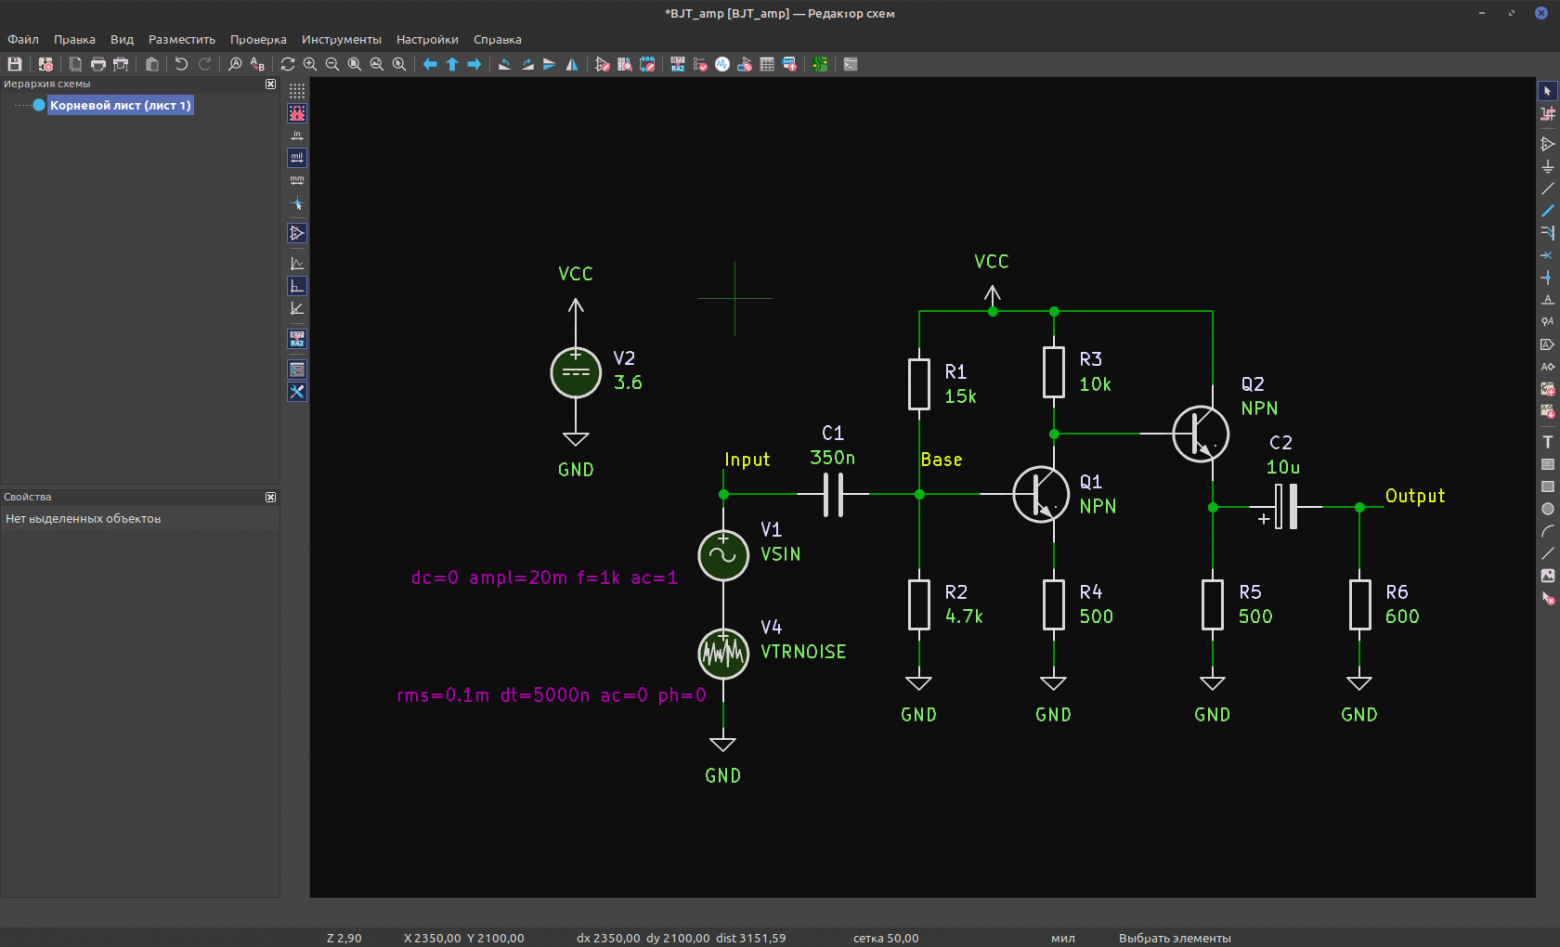Click the Annotate schematic R42 icon in top toolbar
The width and height of the screenshot is (1560, 947).
[678, 64]
